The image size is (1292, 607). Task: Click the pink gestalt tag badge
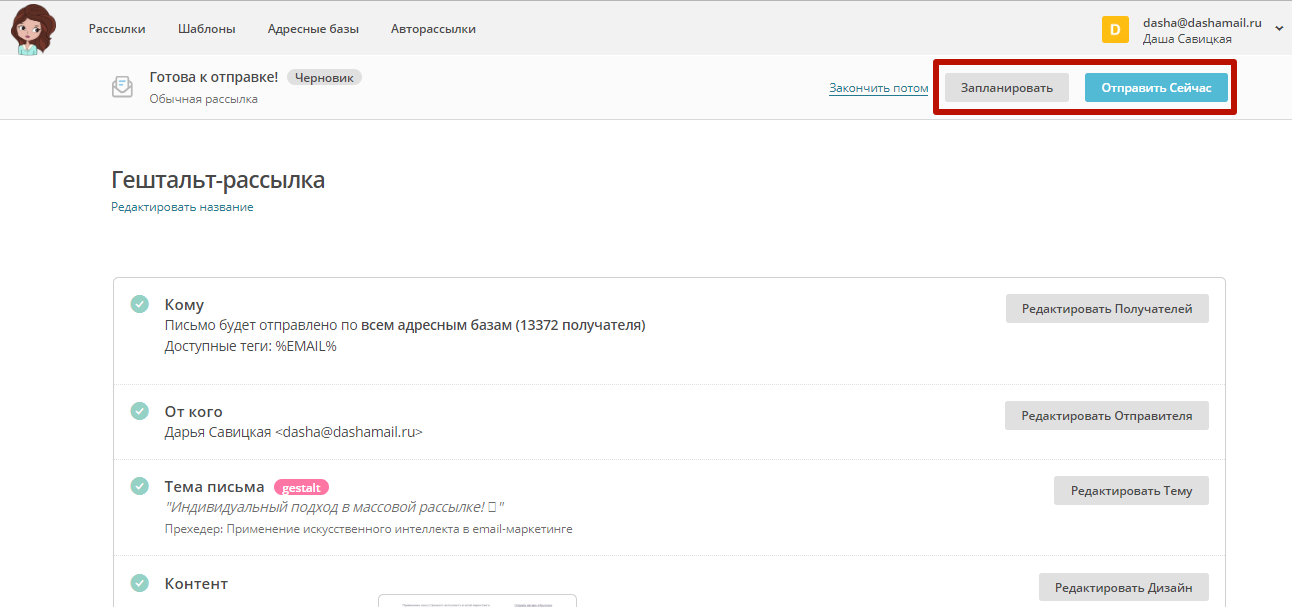pyautogui.click(x=301, y=487)
